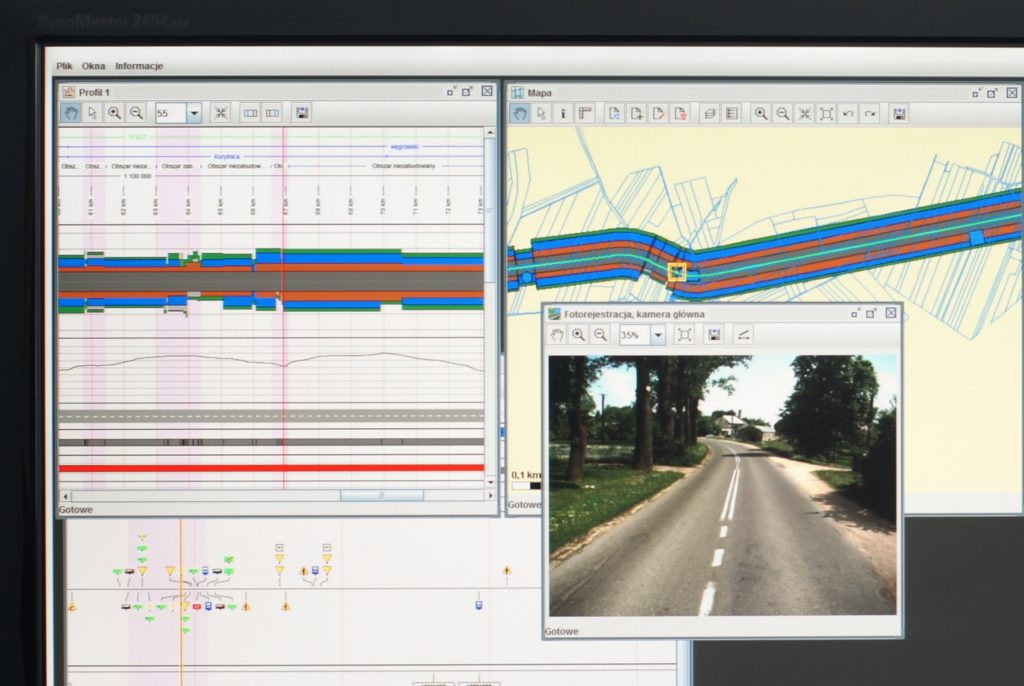Click the scroll-down arrow in Profil 1
Viewport: 1024px width, 686px height.
pyautogui.click(x=490, y=482)
